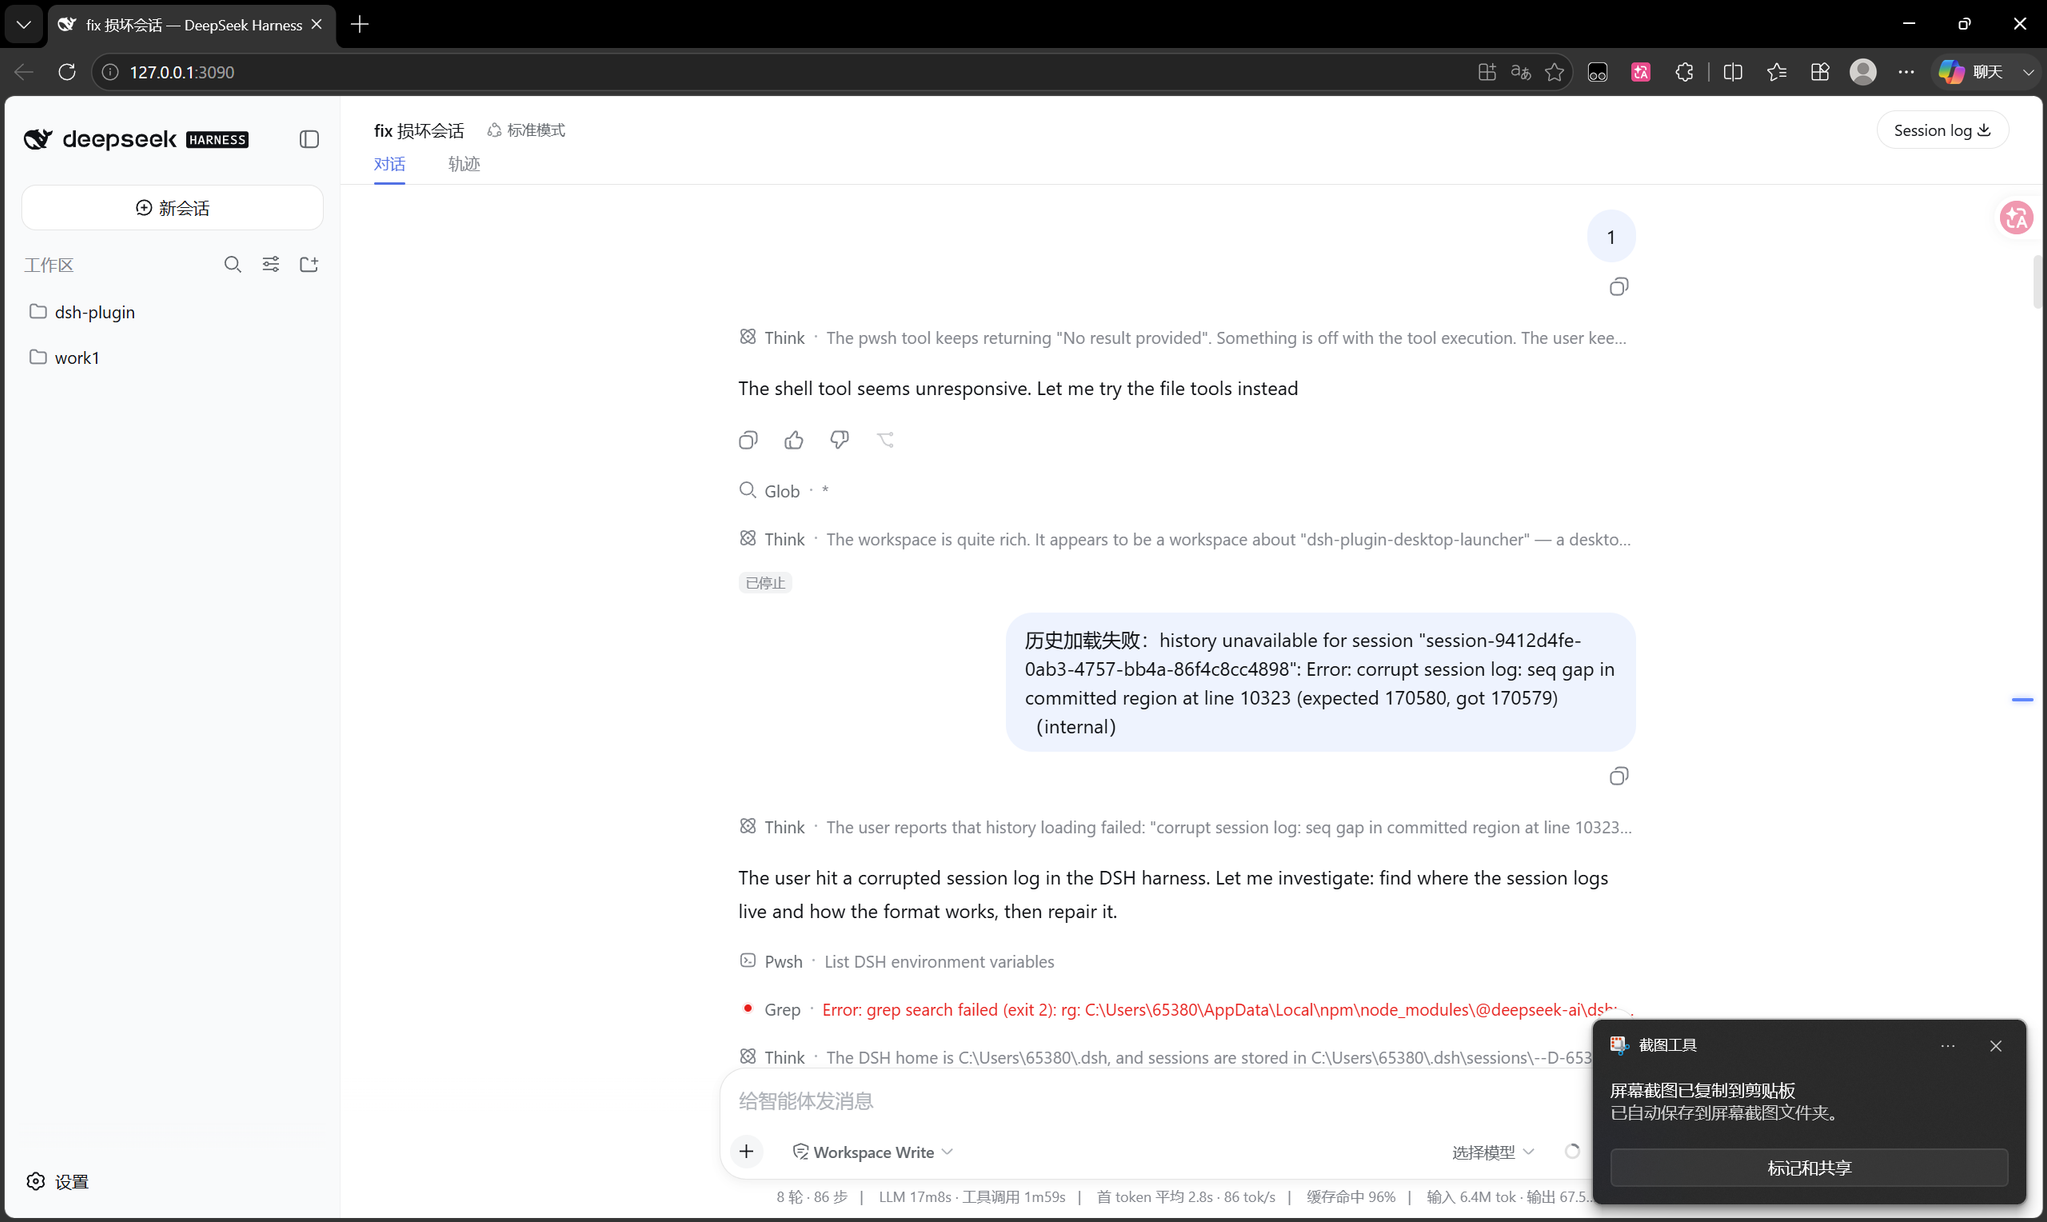
Task: Open Edge split screen icon
Action: (1733, 72)
